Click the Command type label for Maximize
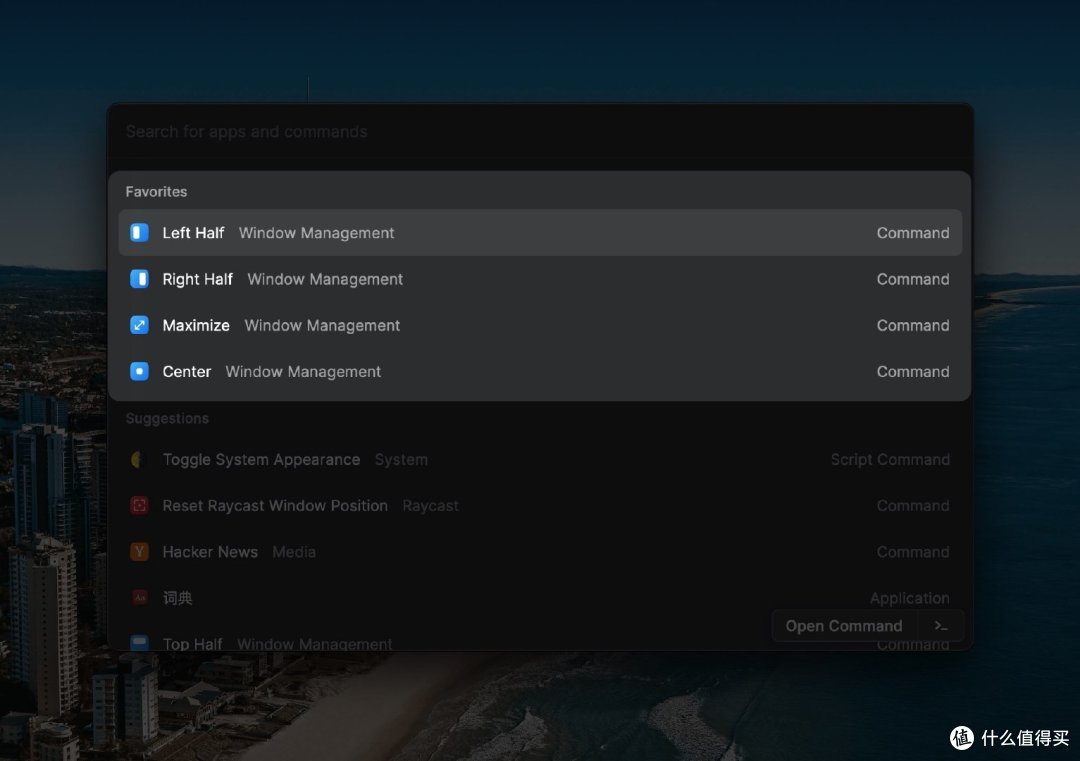Image resolution: width=1080 pixels, height=761 pixels. coord(913,325)
